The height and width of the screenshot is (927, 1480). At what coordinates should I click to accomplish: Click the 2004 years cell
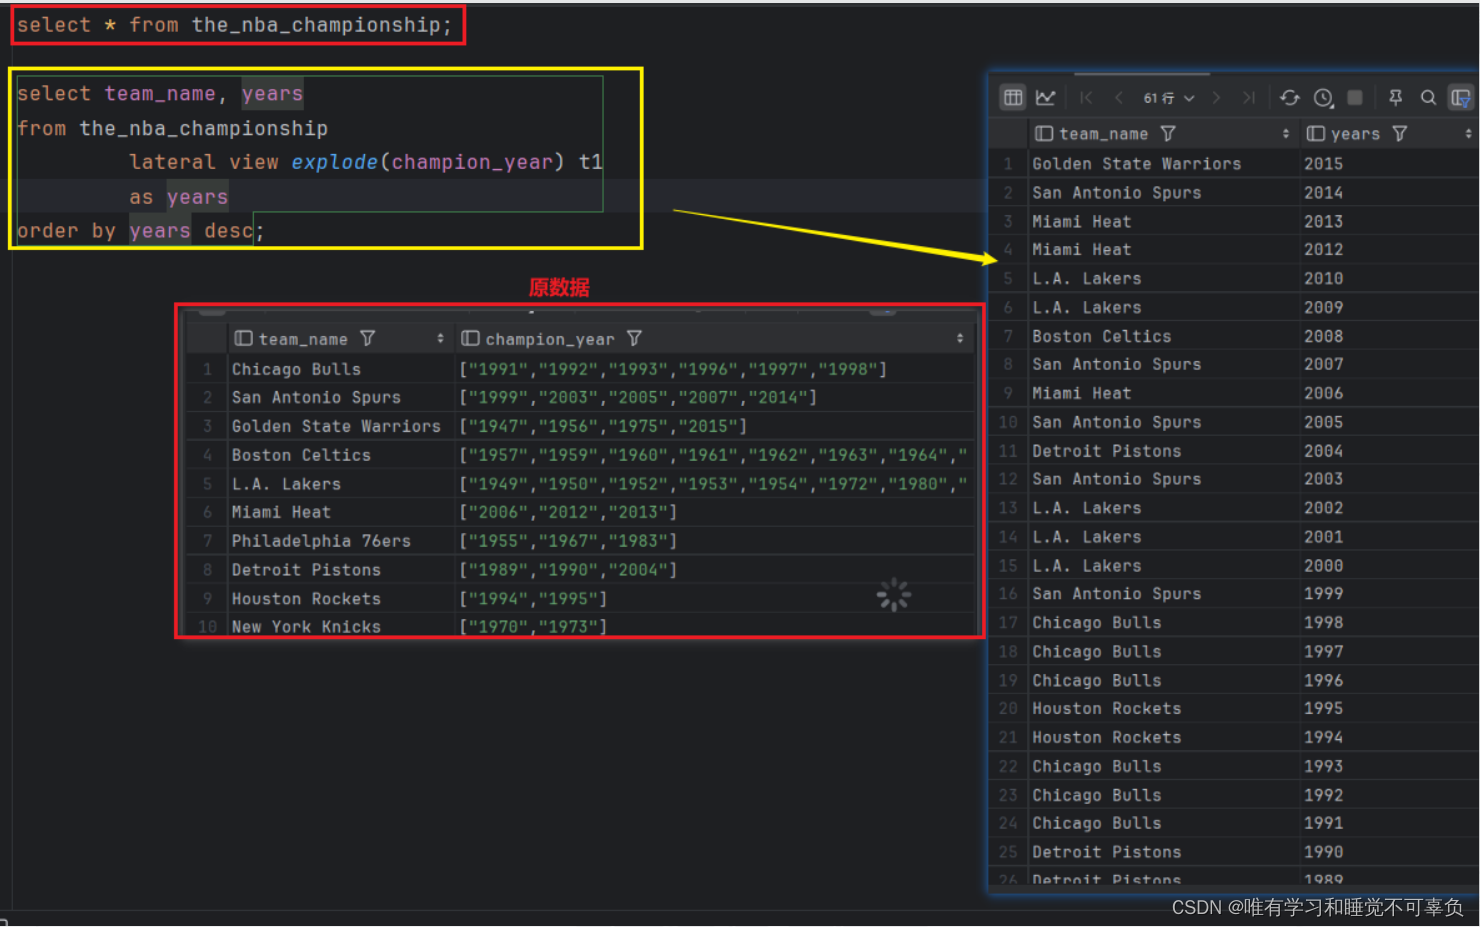click(1323, 451)
